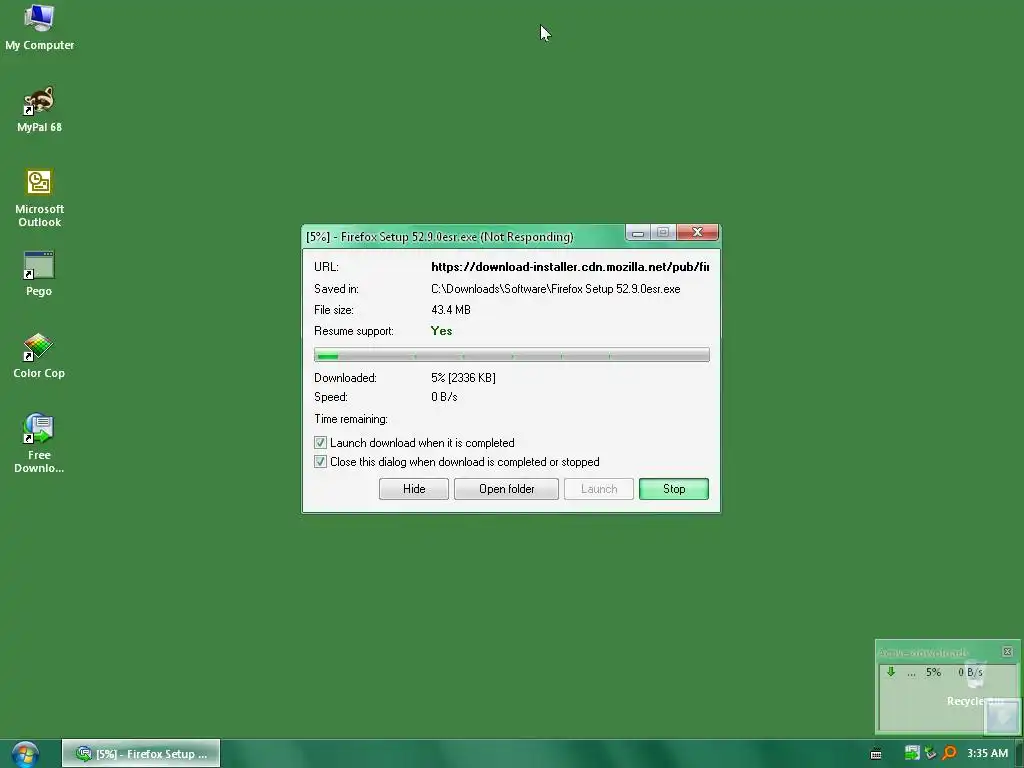
Task: Click the download progress bar
Action: (511, 355)
